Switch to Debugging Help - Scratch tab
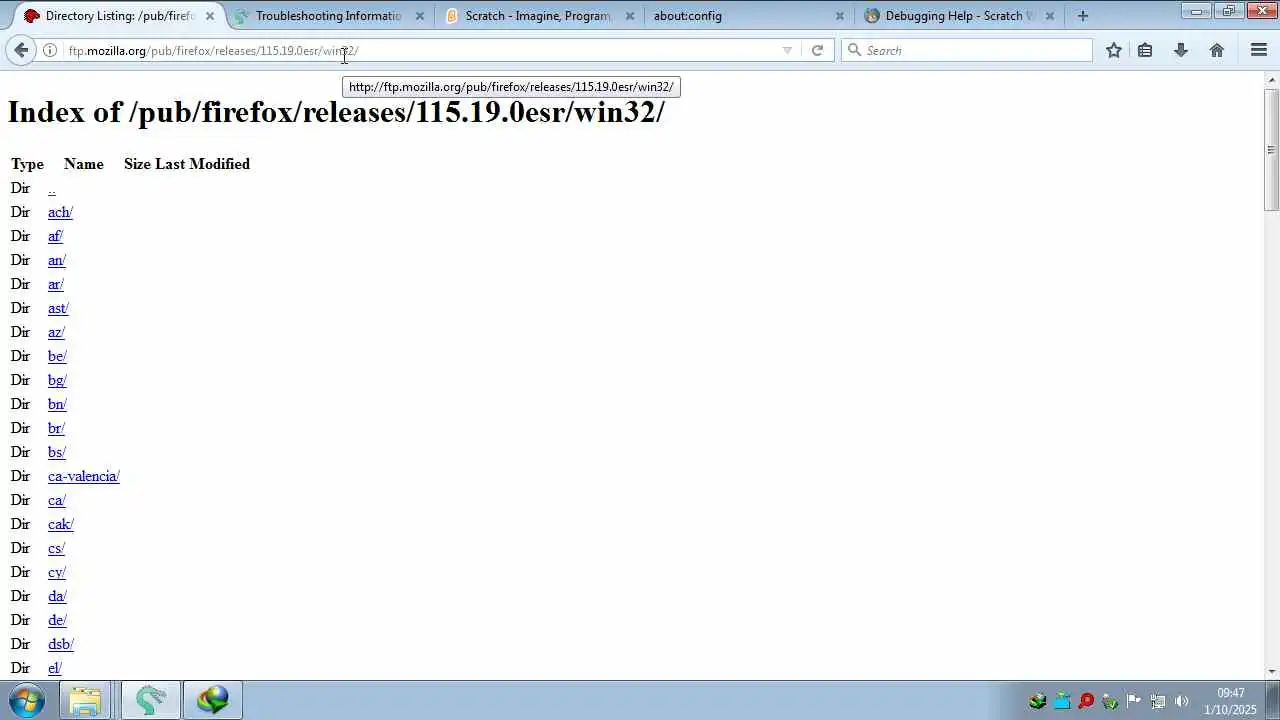This screenshot has width=1280, height=720. (x=958, y=16)
